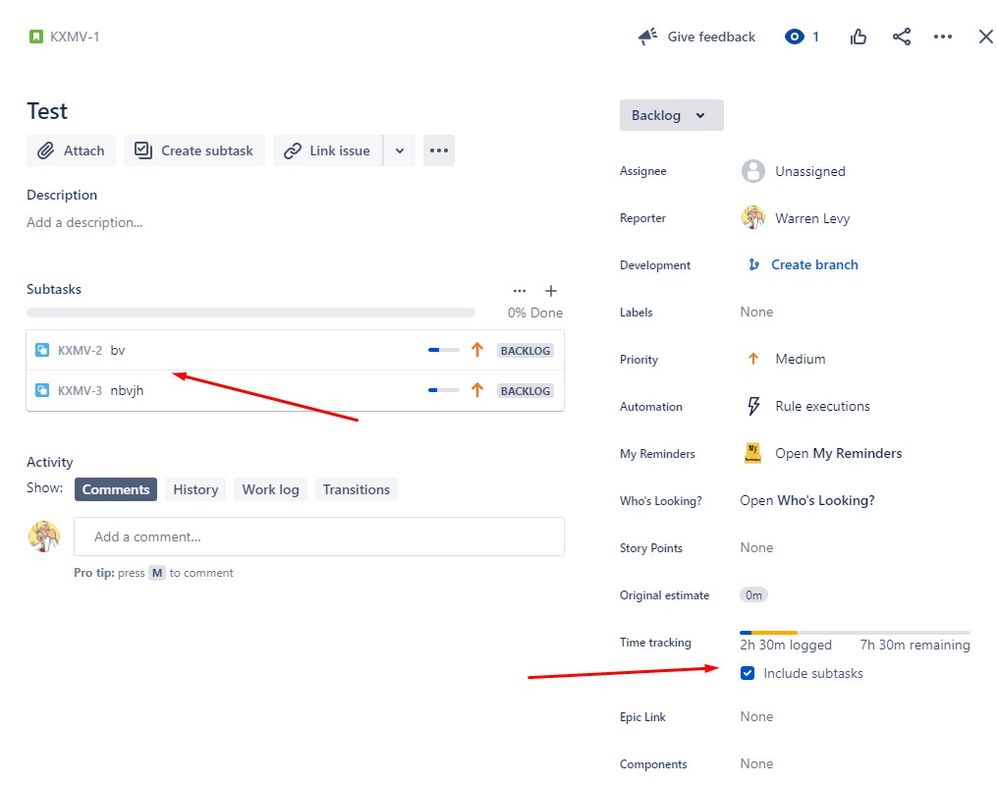
Task: Click the plus icon to add subtask
Action: point(551,291)
